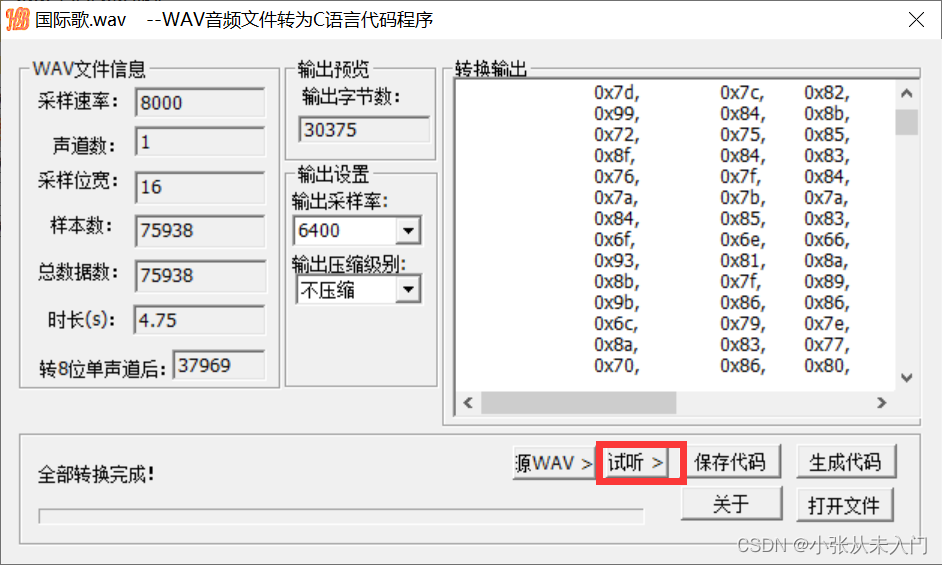This screenshot has height=565, width=942.
Task: Click the 转8位单声道后 field showing 37969
Action: pos(219,365)
